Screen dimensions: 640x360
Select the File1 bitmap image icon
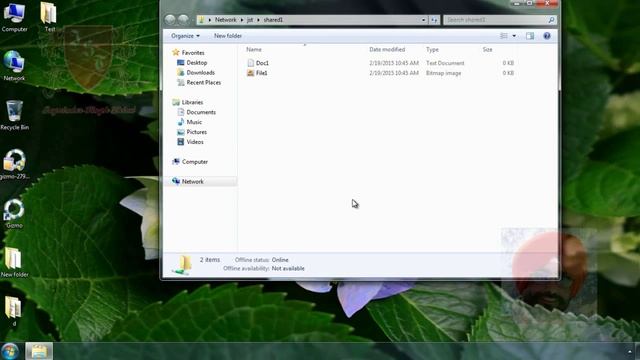pyautogui.click(x=251, y=73)
